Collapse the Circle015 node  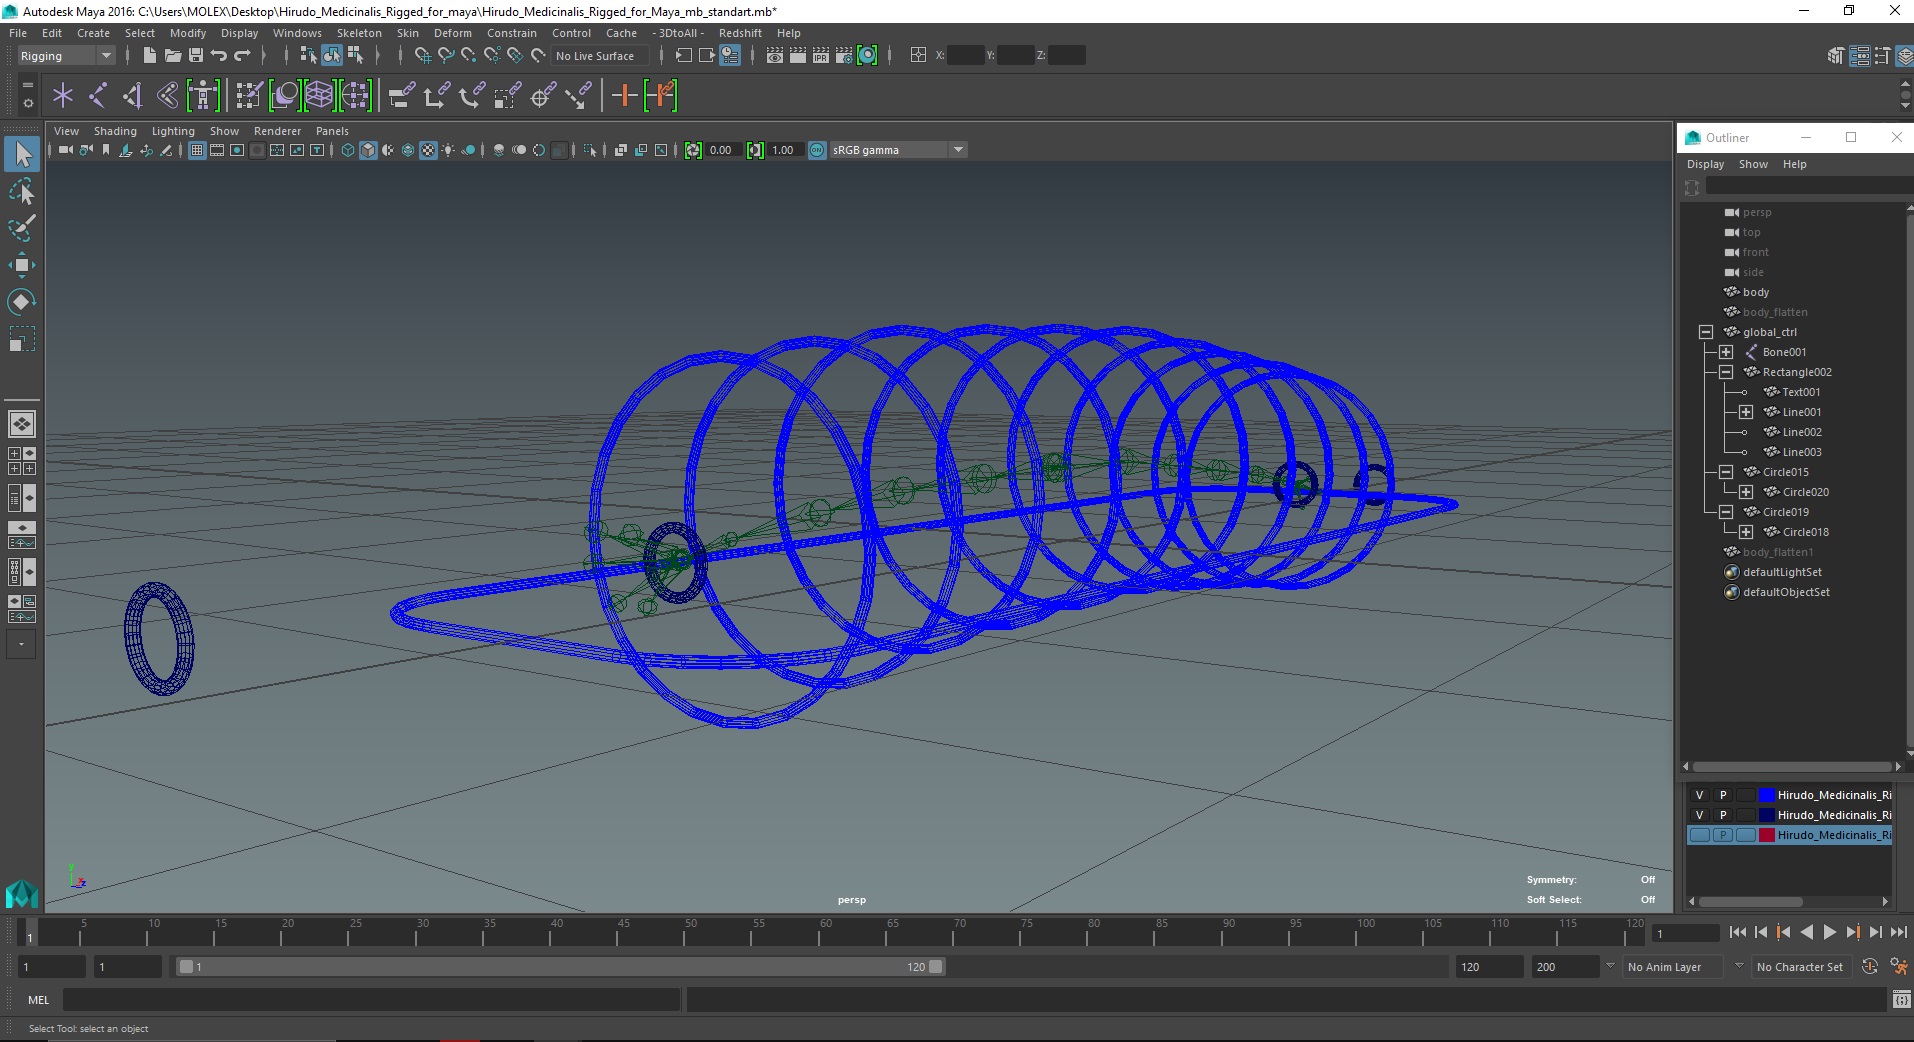click(1726, 472)
